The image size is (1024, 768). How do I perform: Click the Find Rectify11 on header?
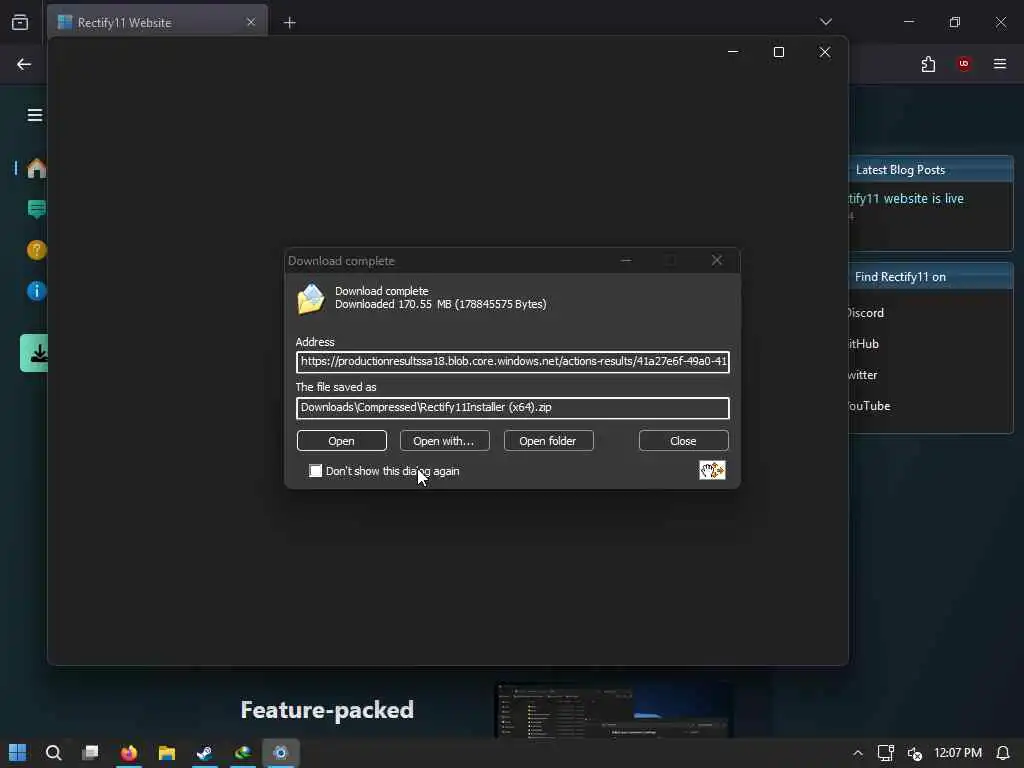pyautogui.click(x=931, y=277)
